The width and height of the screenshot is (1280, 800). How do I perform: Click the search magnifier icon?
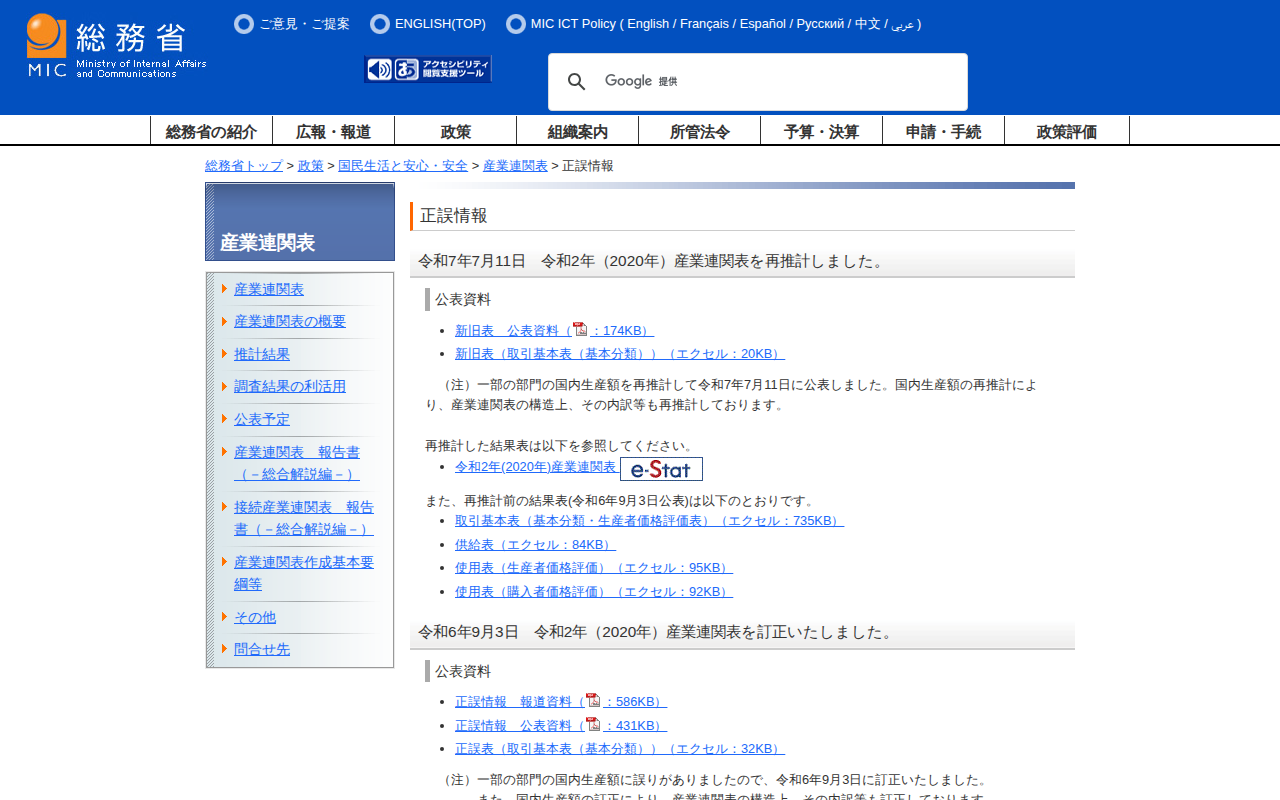click(576, 81)
